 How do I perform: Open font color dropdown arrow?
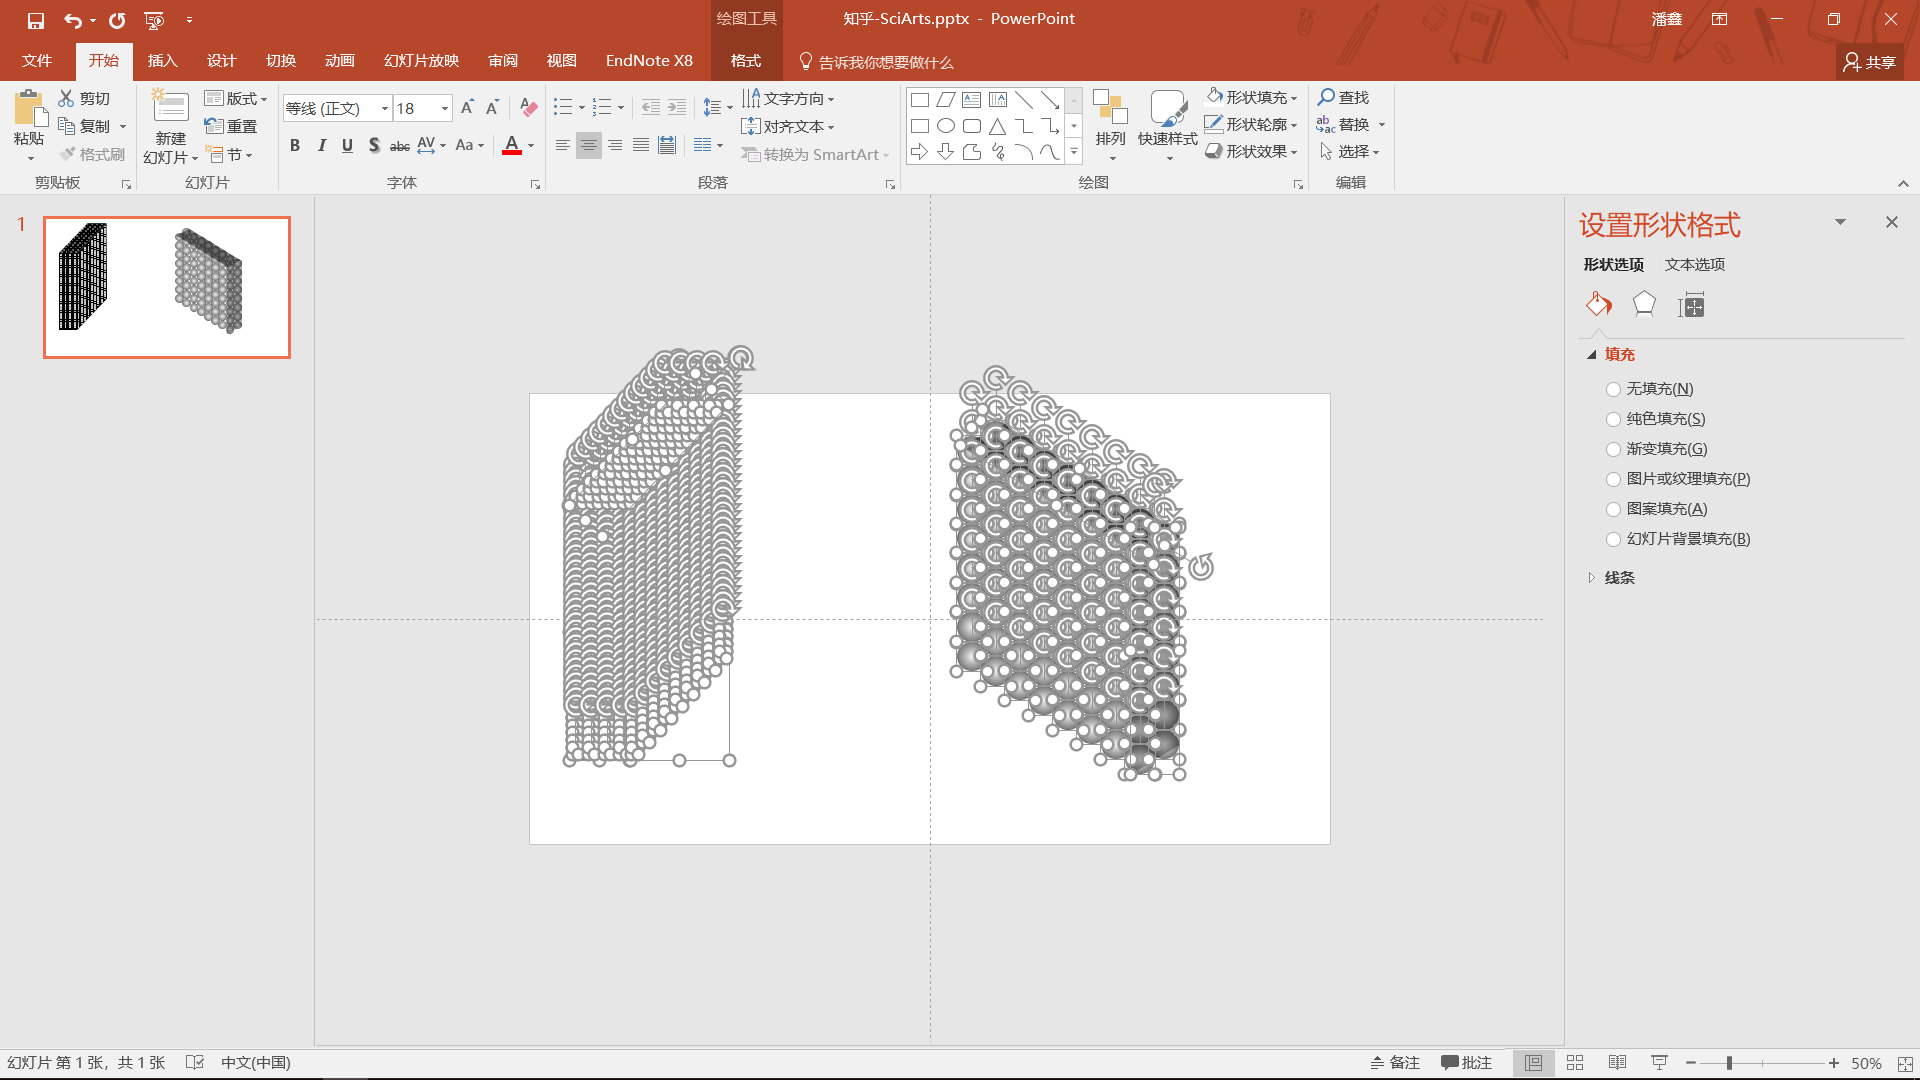(530, 146)
